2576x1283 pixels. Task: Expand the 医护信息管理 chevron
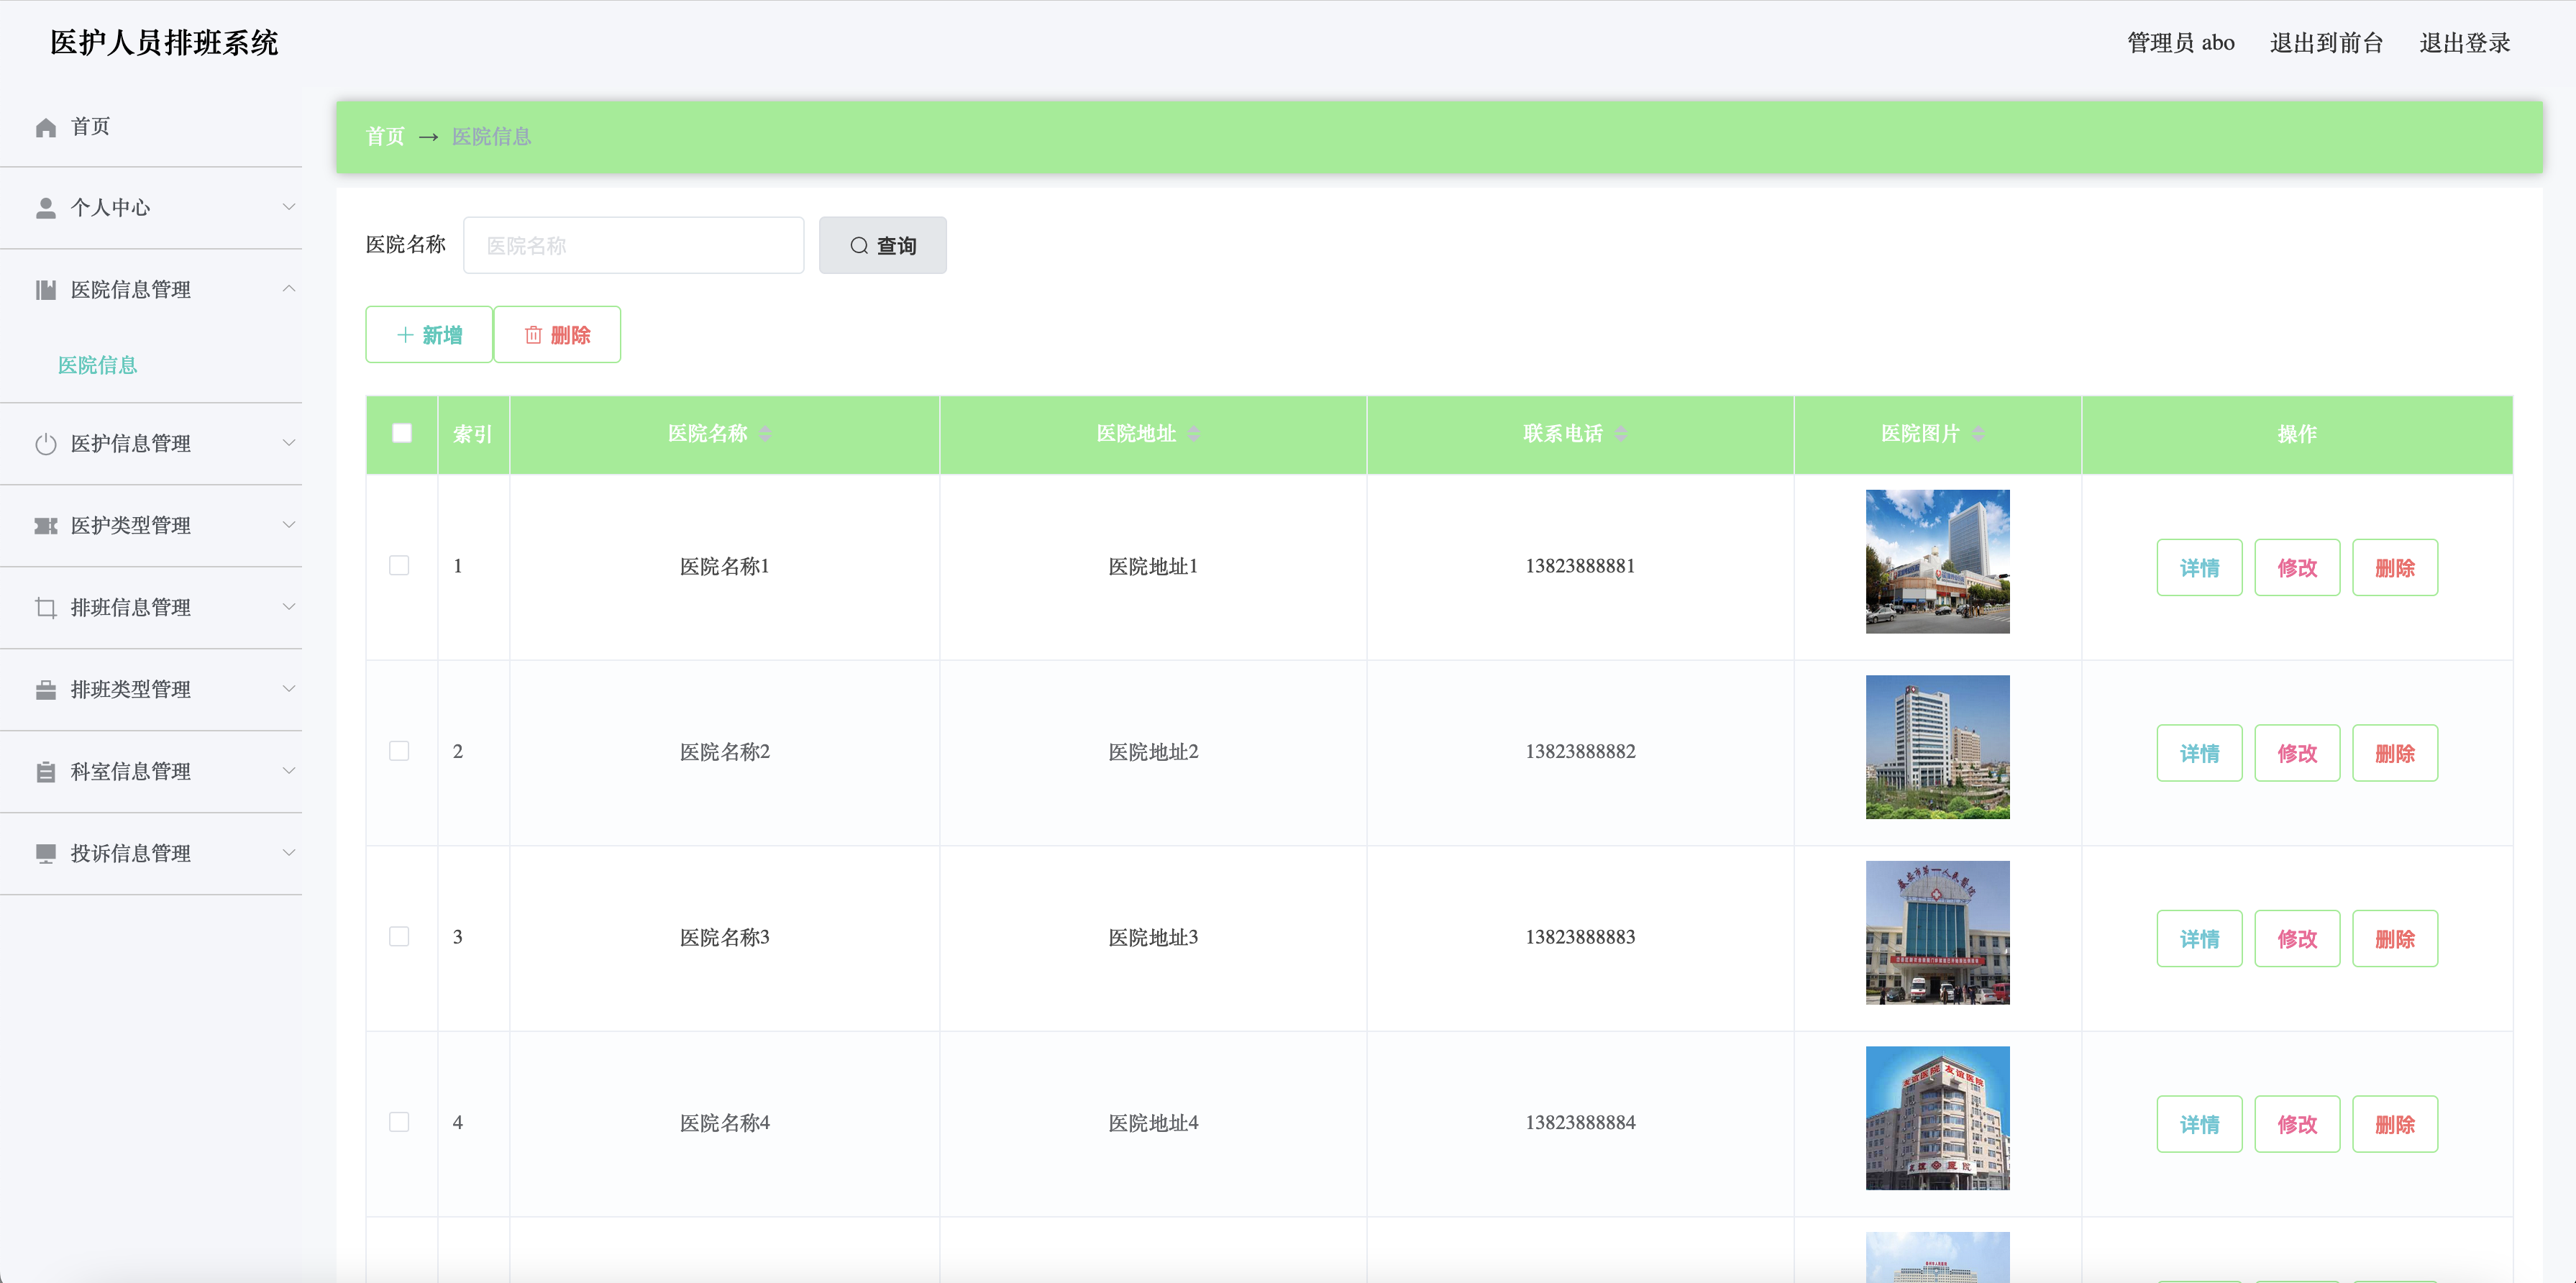pyautogui.click(x=289, y=443)
